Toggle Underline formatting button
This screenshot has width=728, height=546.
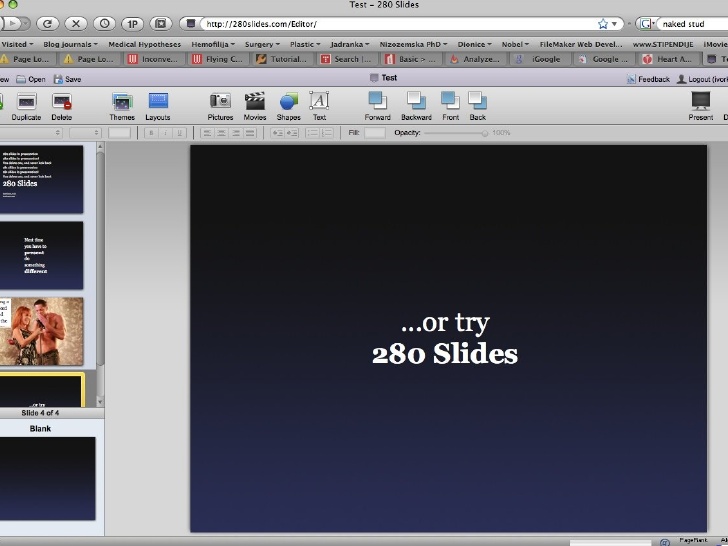(179, 133)
